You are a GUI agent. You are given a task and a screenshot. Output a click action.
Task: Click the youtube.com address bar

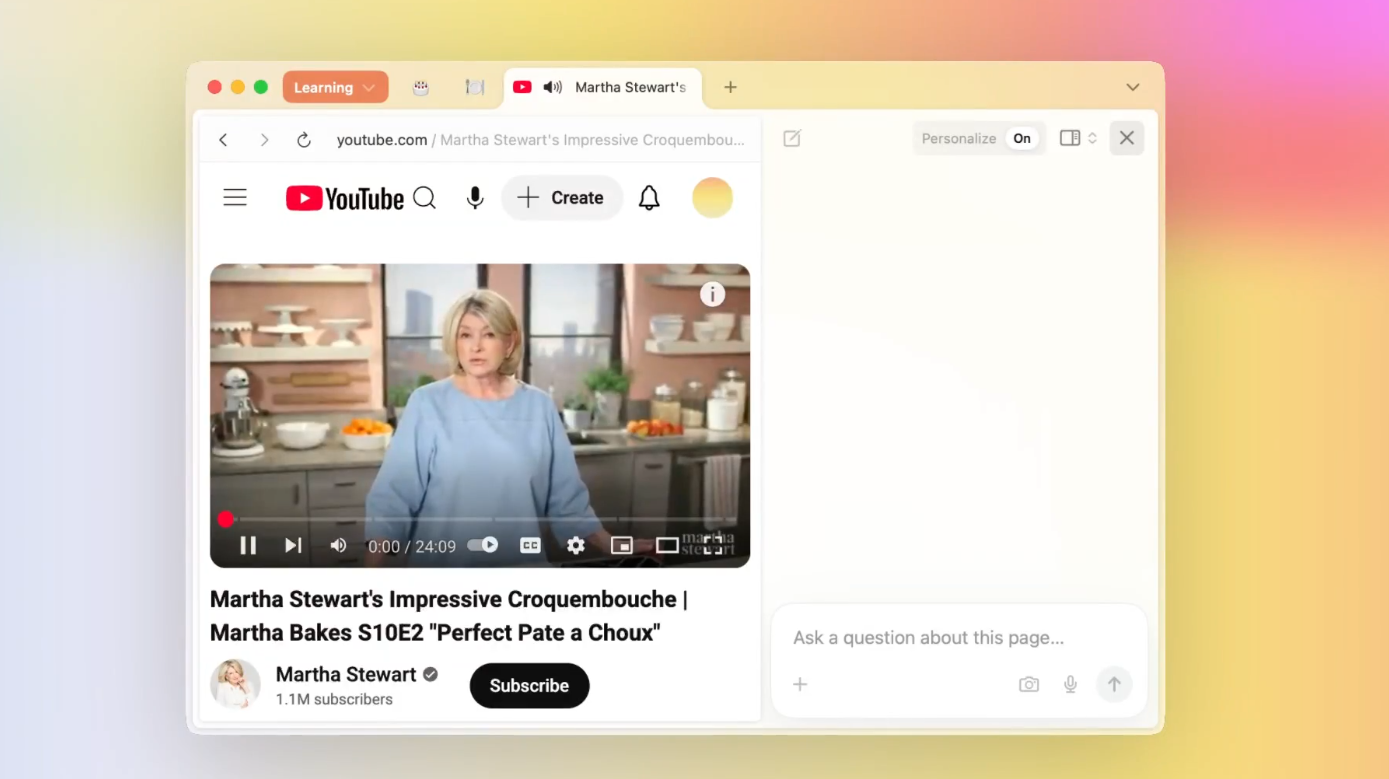coord(540,140)
